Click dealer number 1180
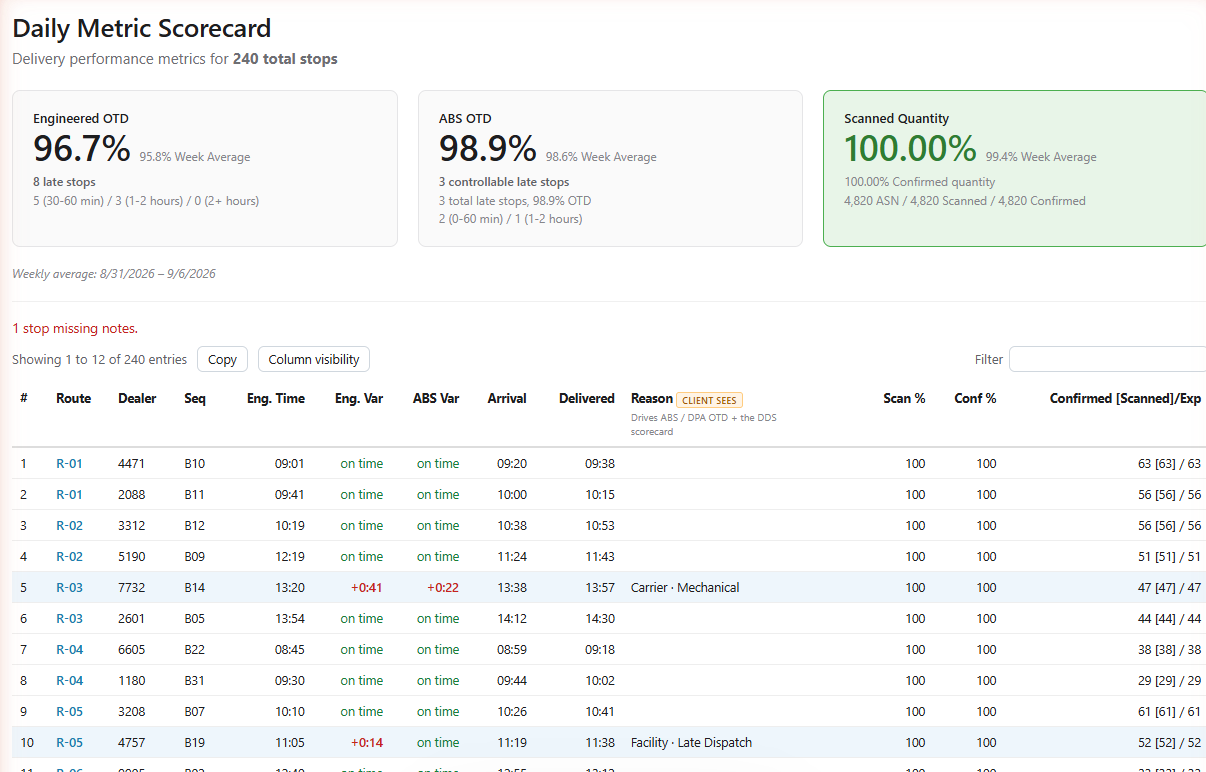The image size is (1206, 772). 131,680
